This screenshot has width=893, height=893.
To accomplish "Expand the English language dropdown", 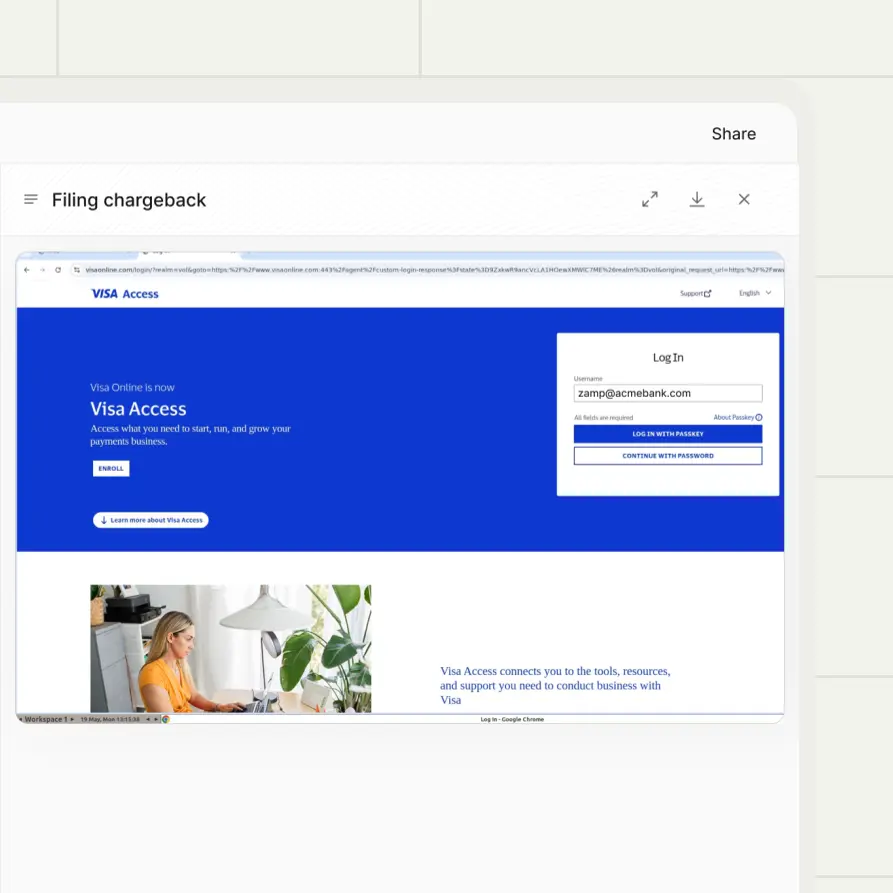I will 755,293.
